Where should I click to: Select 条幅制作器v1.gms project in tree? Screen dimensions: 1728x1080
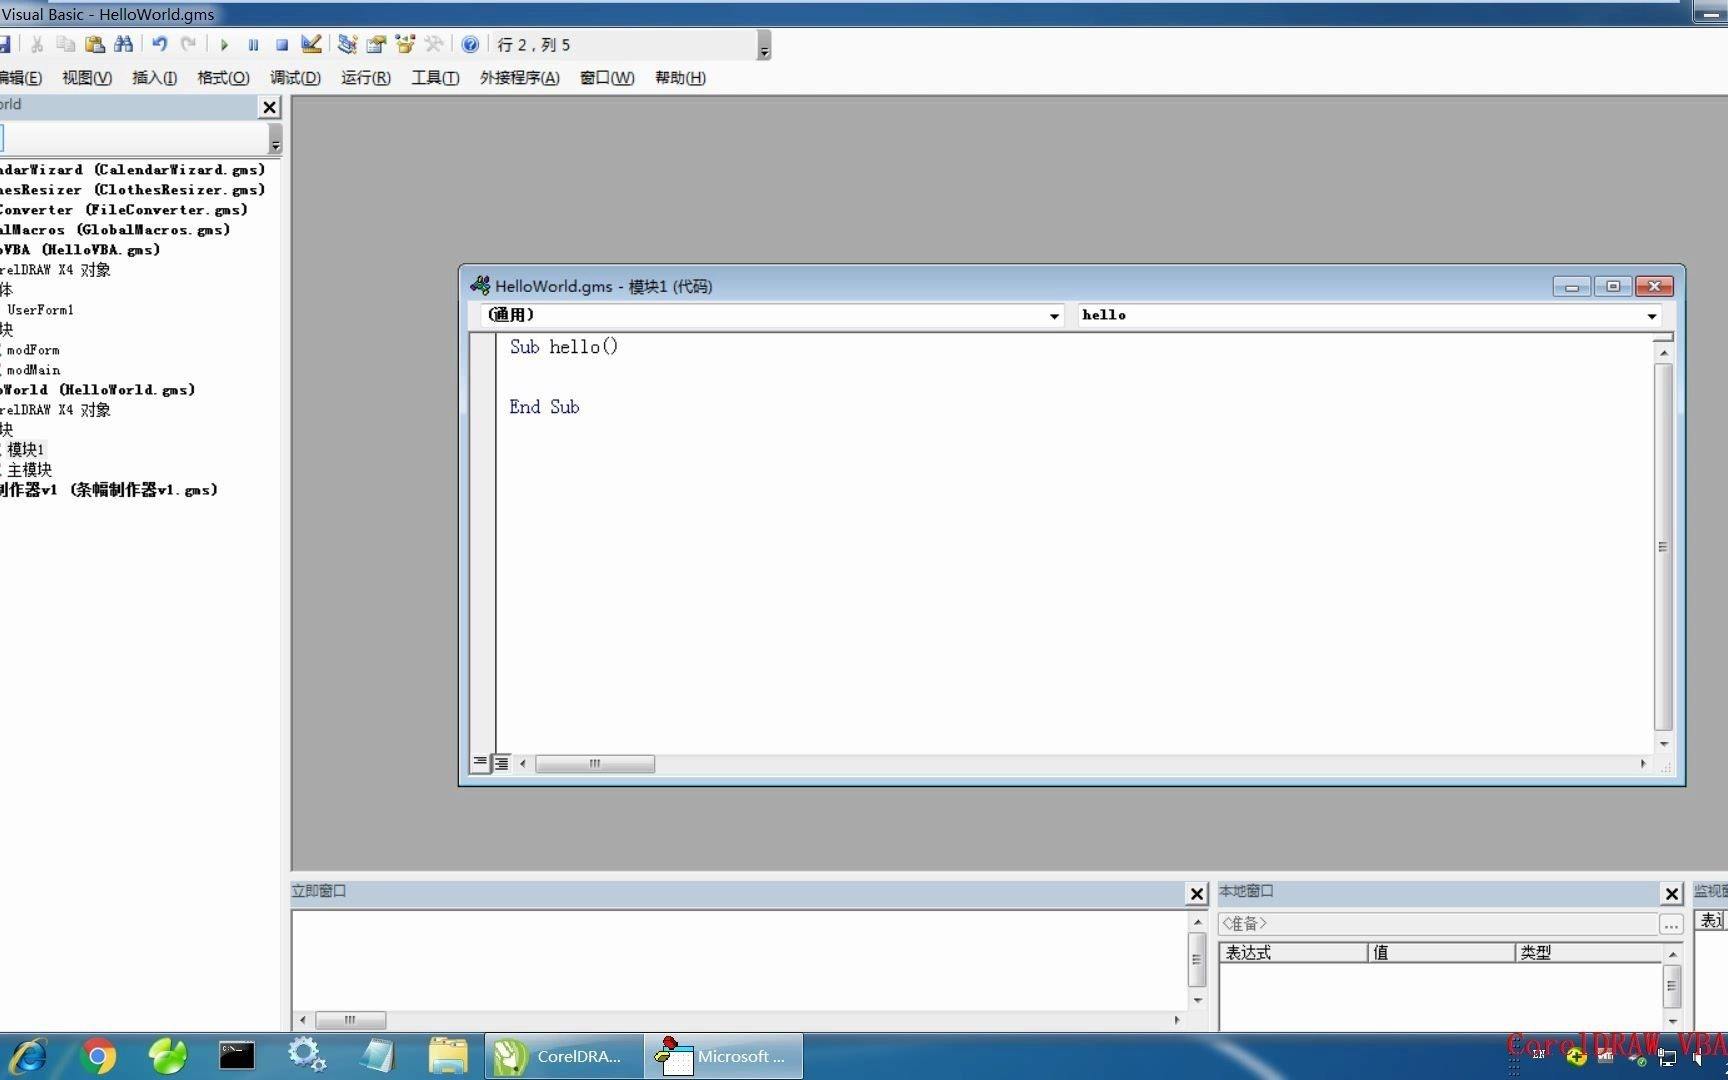click(108, 490)
